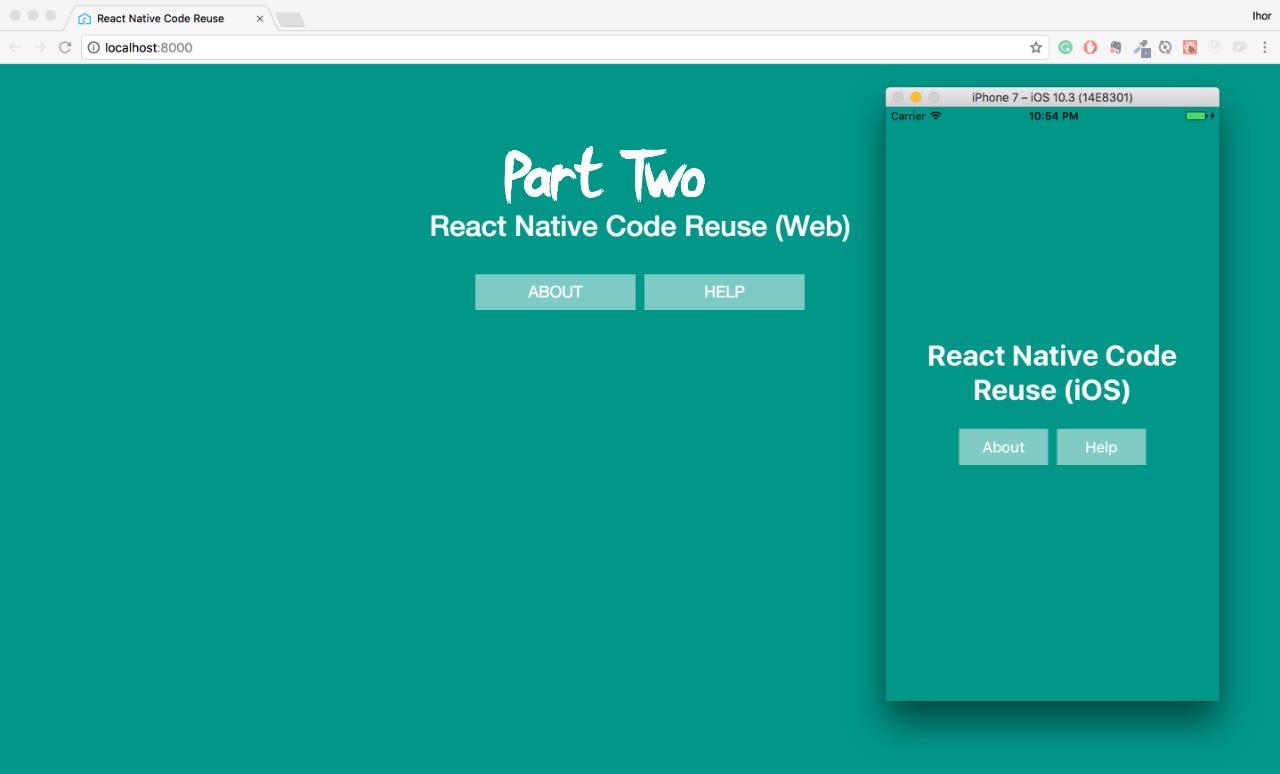Screen dimensions: 1280x774
Task: Click the red stop-hand blocker extension
Action: tap(1090, 47)
